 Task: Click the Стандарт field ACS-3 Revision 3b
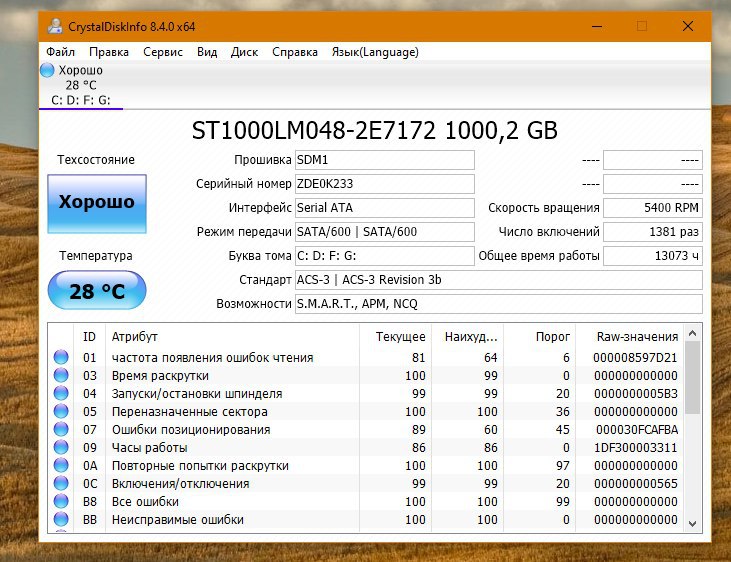[x=499, y=280]
